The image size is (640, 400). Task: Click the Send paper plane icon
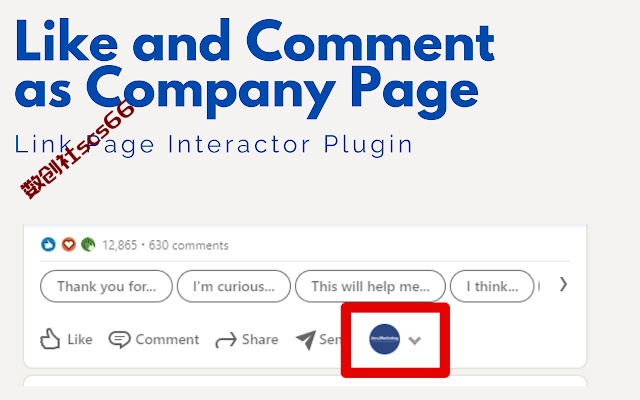tap(306, 340)
